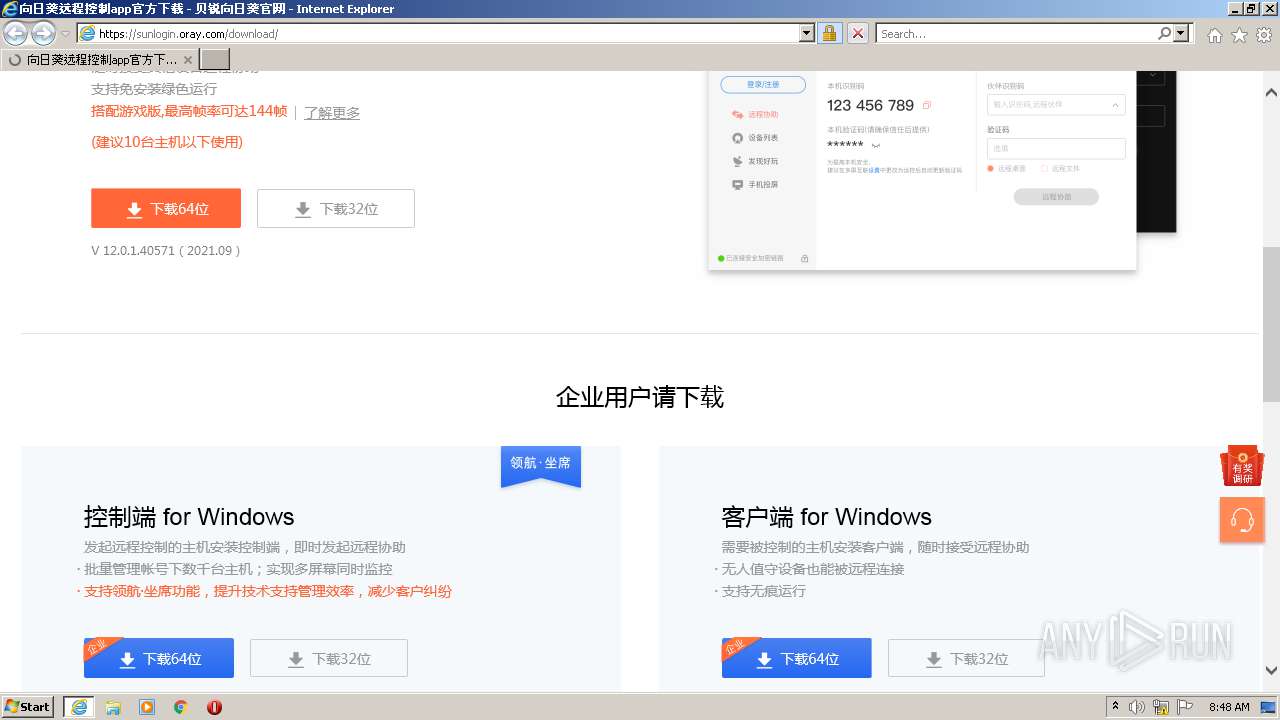The height and width of the screenshot is (720, 1280).
Task: Click the line 支持无痕运行
Action: coord(764,591)
